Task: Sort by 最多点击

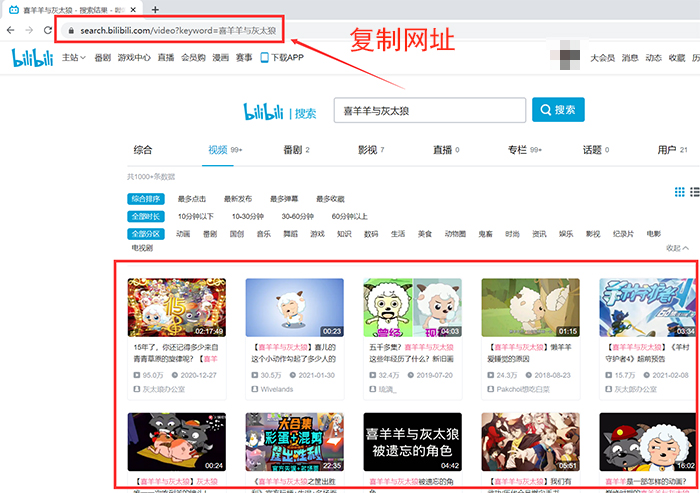Action: (192, 199)
